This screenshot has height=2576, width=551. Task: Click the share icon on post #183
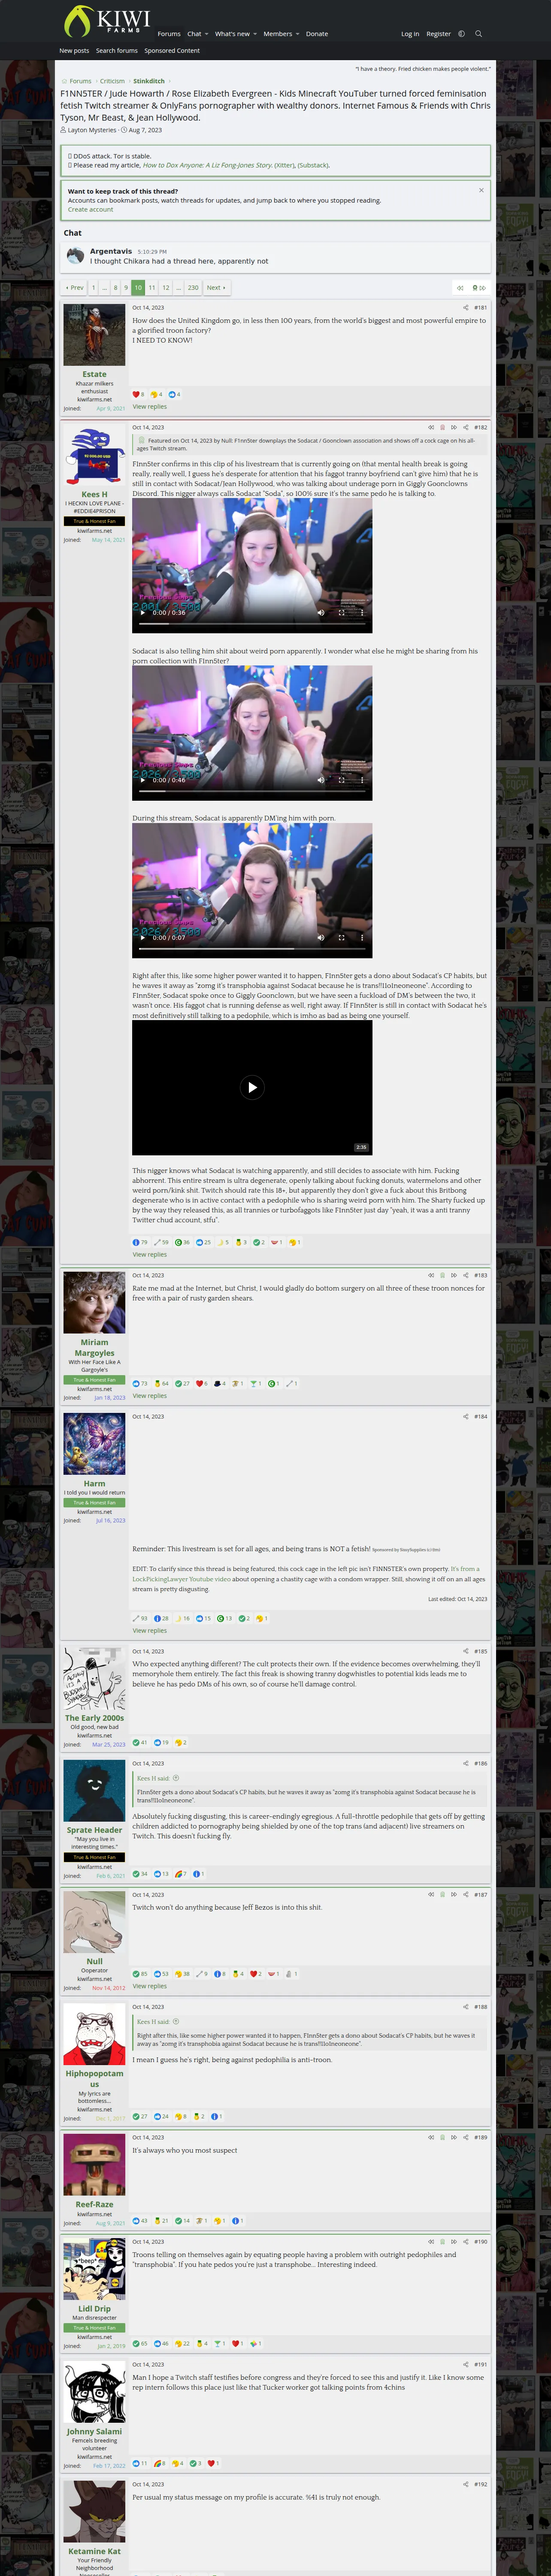(465, 1275)
